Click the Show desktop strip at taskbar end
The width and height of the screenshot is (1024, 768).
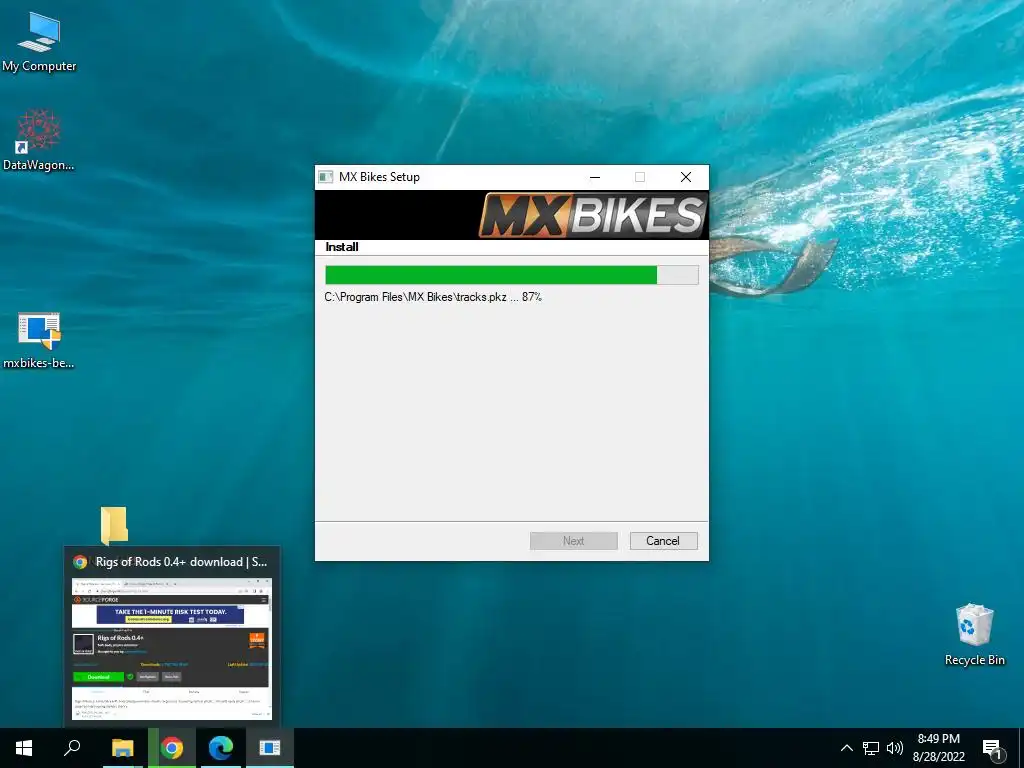point(1021,748)
